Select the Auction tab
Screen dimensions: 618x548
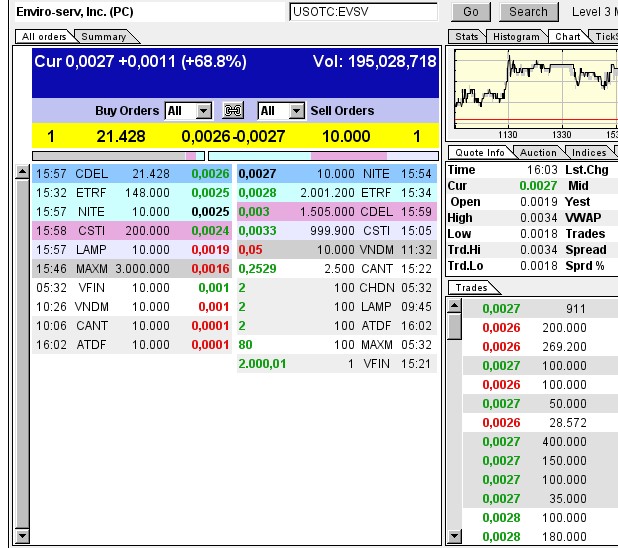[x=538, y=153]
